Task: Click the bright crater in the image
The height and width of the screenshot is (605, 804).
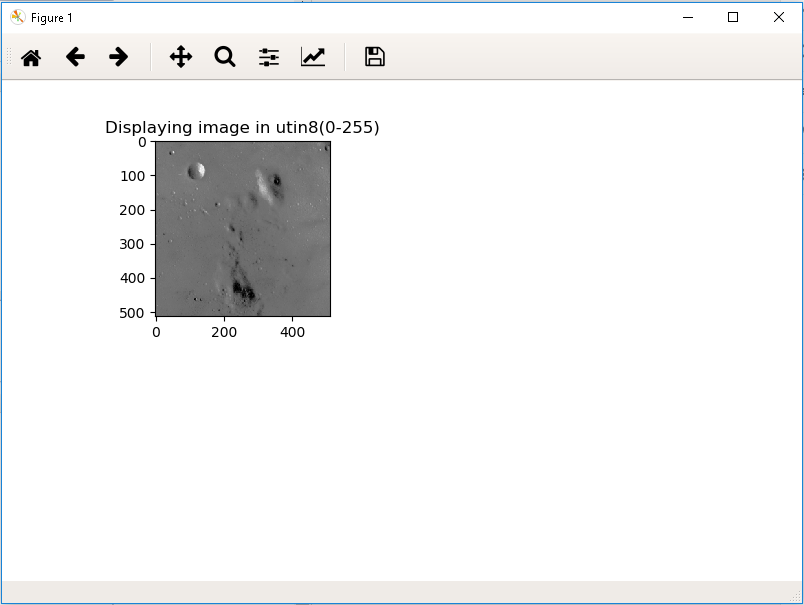Action: [x=196, y=170]
